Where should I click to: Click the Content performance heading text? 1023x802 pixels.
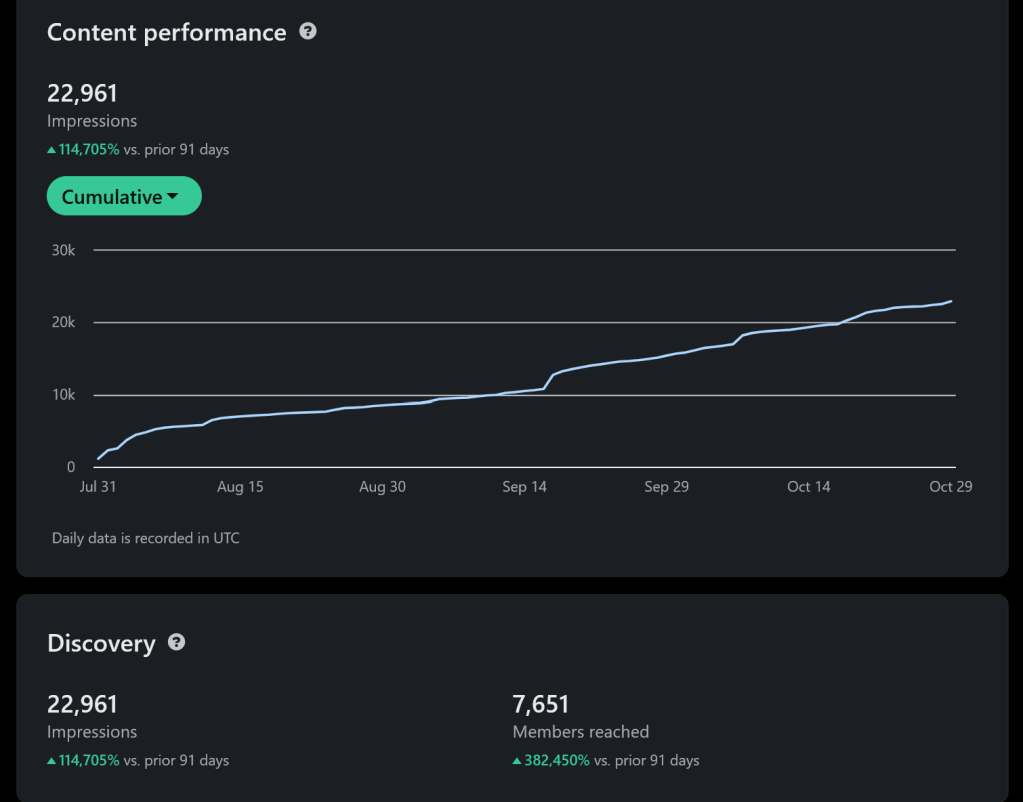166,33
